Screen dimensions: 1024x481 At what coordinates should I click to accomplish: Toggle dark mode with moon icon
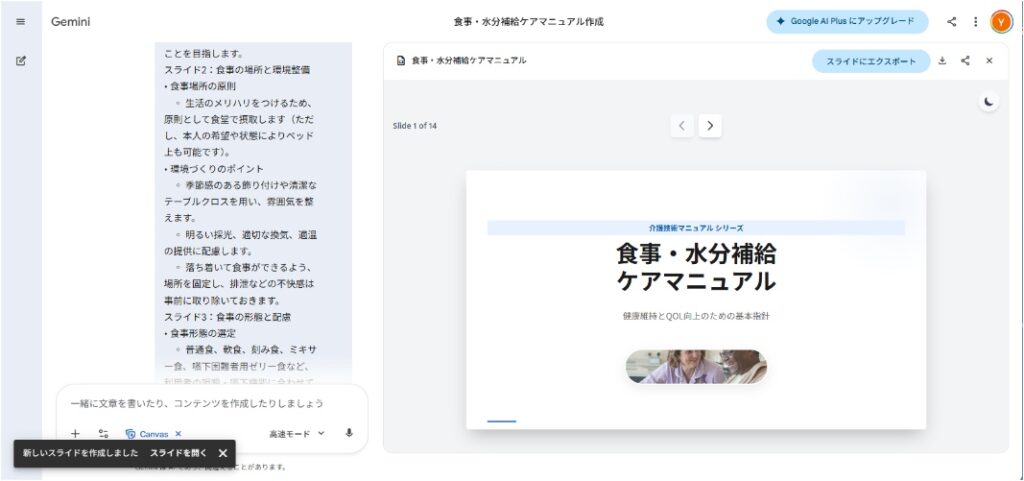tap(988, 101)
